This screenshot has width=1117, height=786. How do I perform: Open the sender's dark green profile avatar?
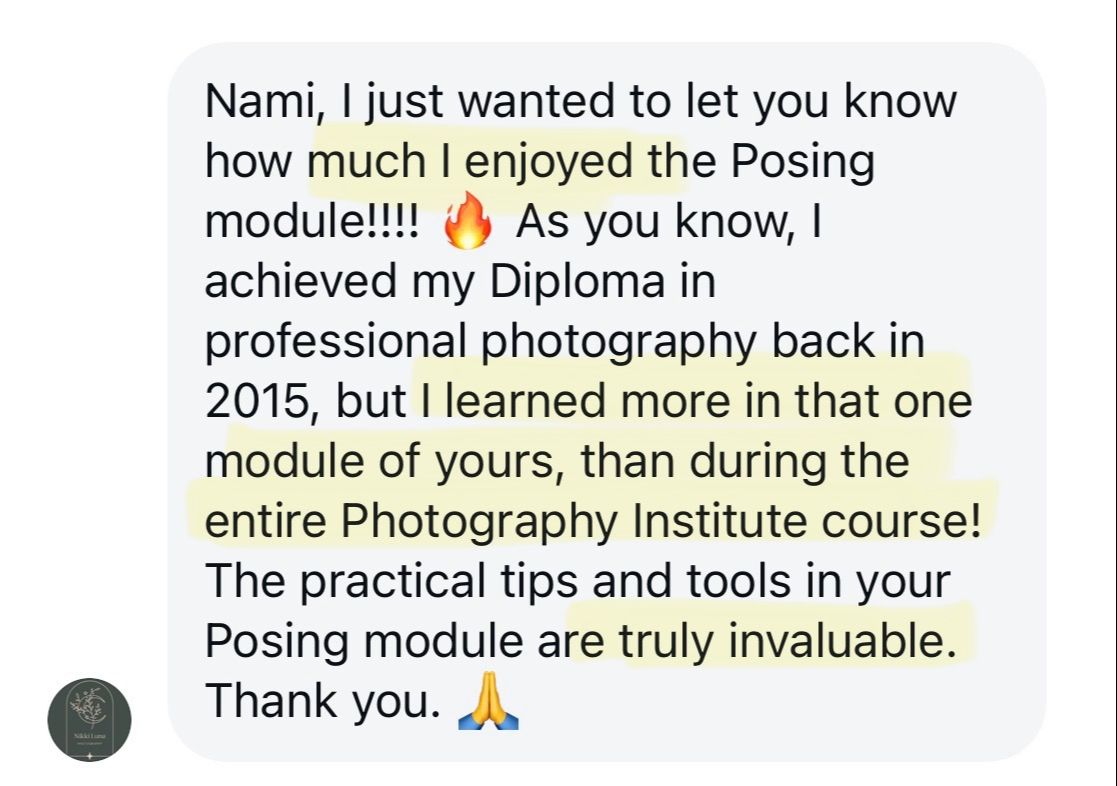pos(89,719)
